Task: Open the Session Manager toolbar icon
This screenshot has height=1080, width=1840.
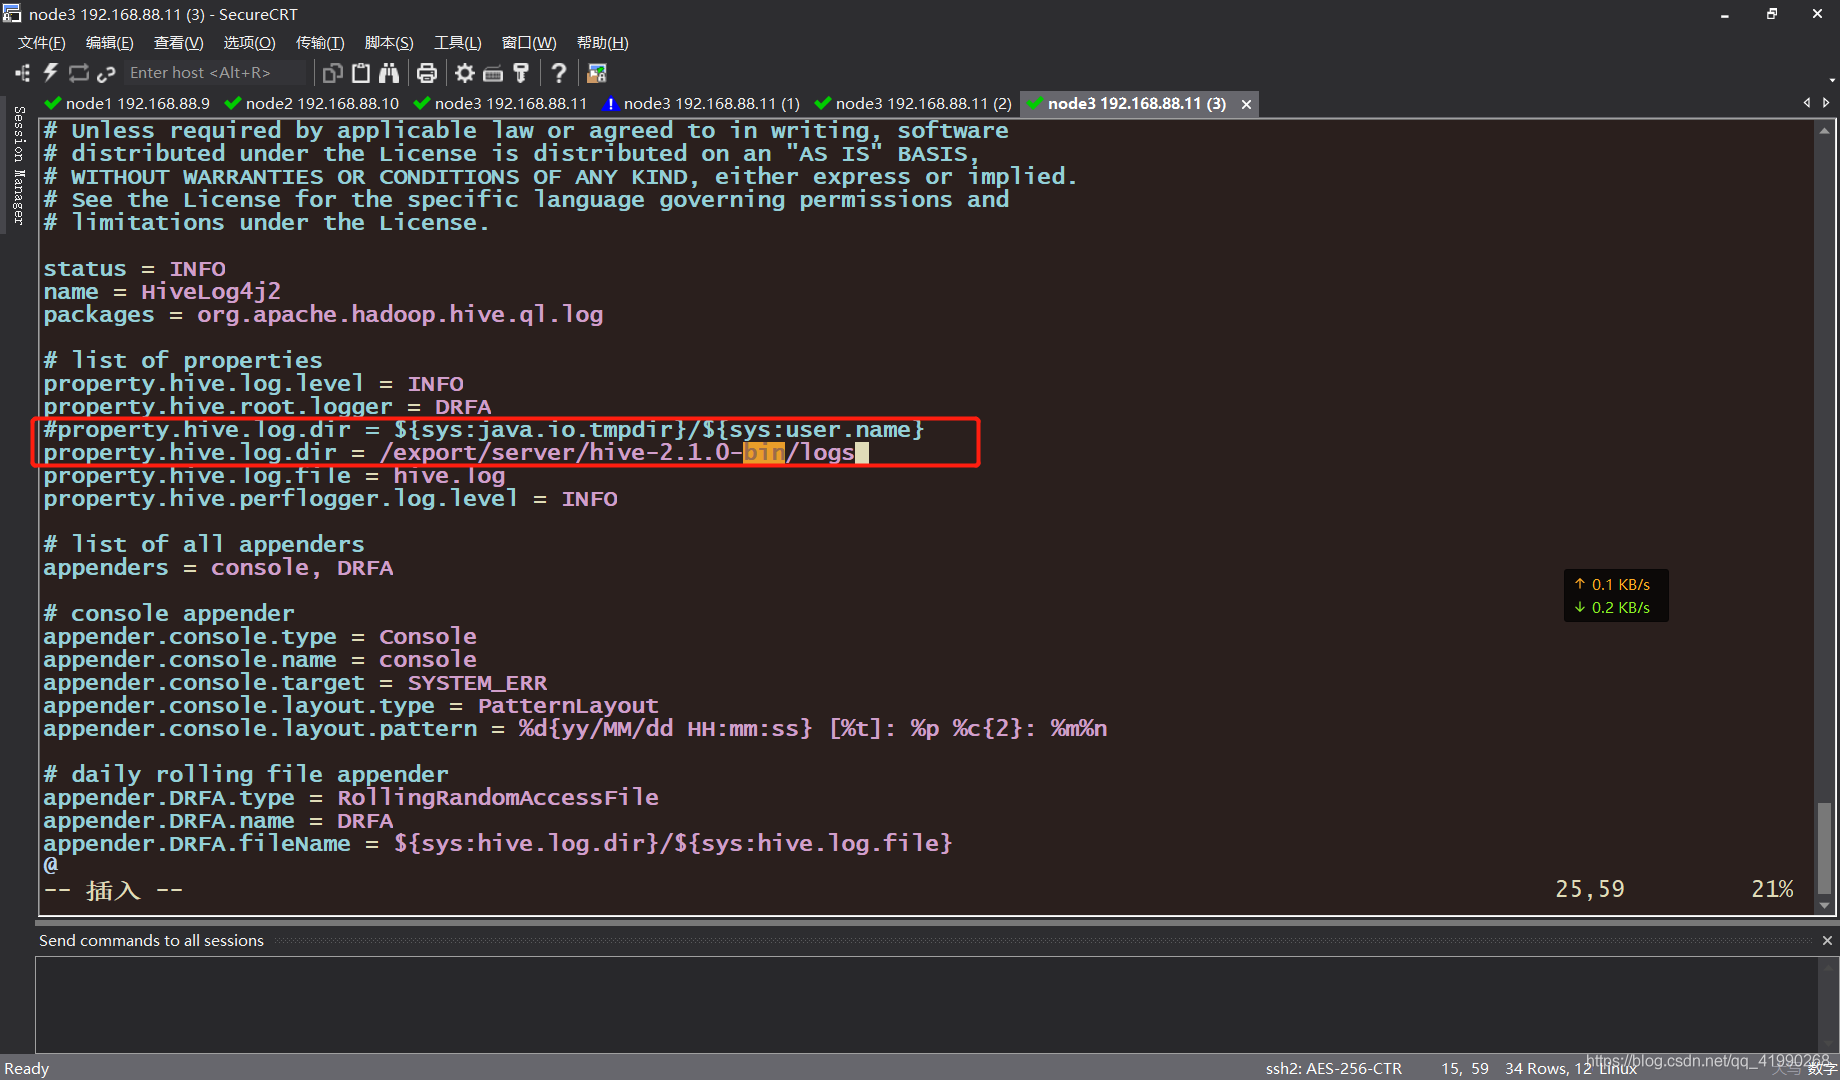Action: click(x=22, y=72)
